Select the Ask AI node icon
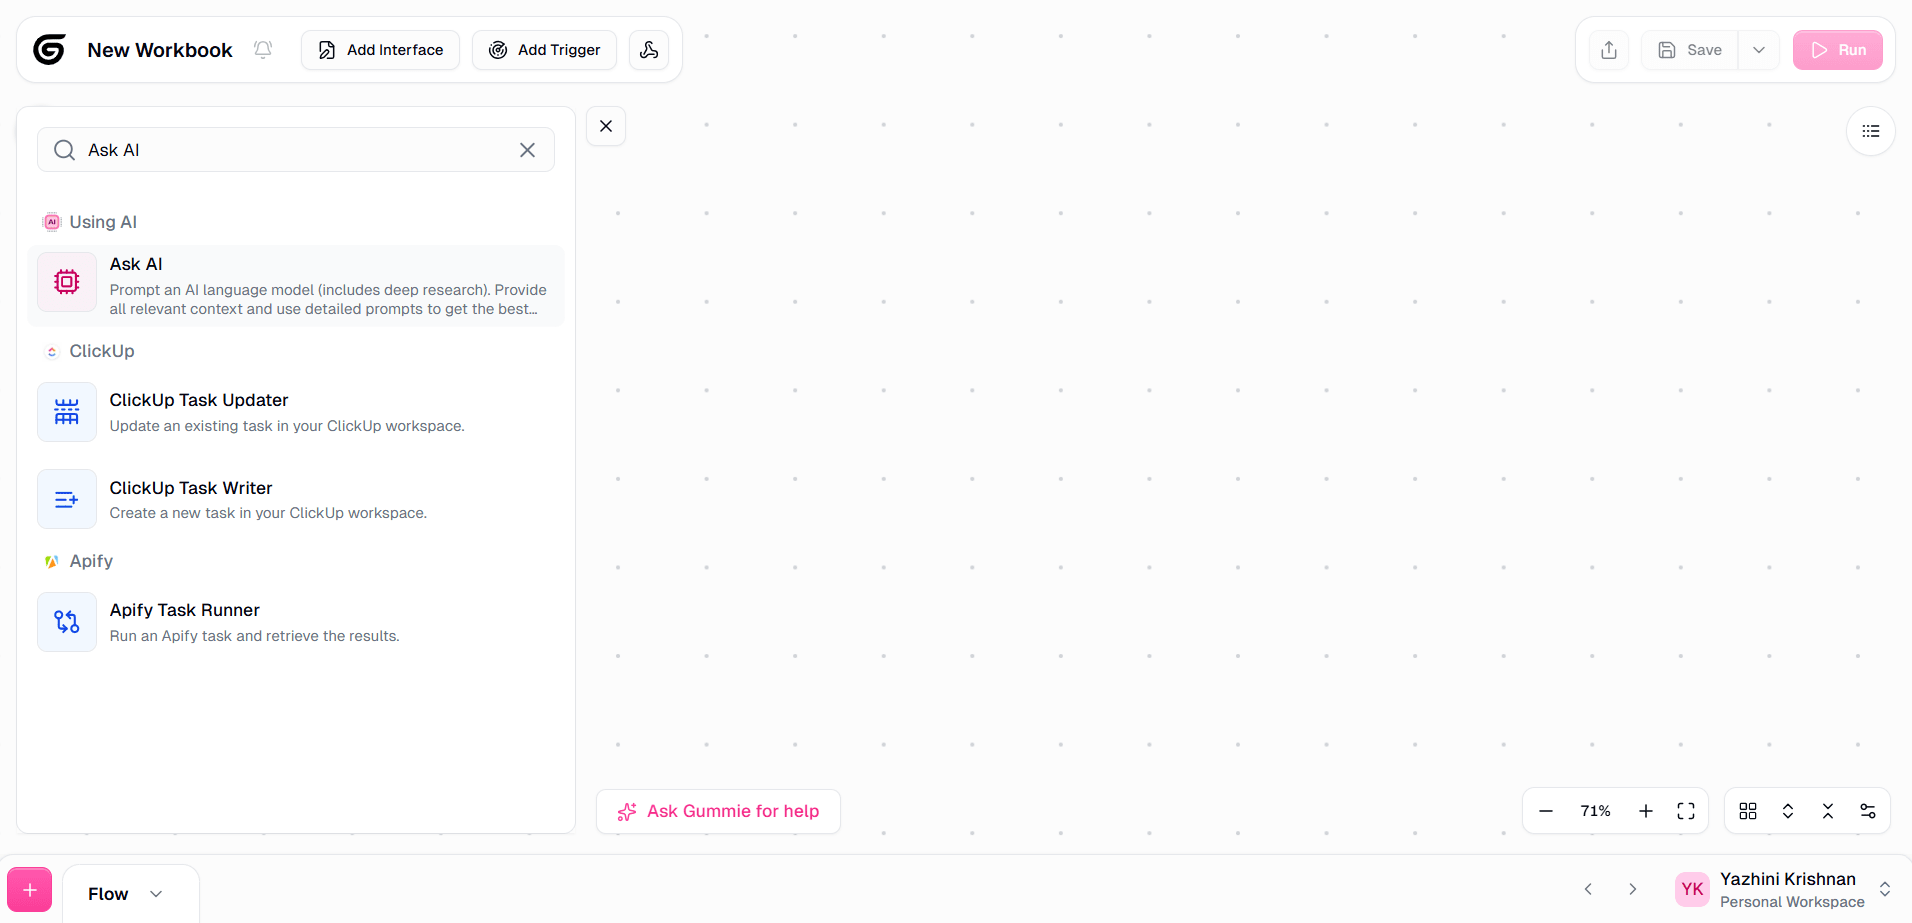Viewport: 1912px width, 923px height. [66, 282]
